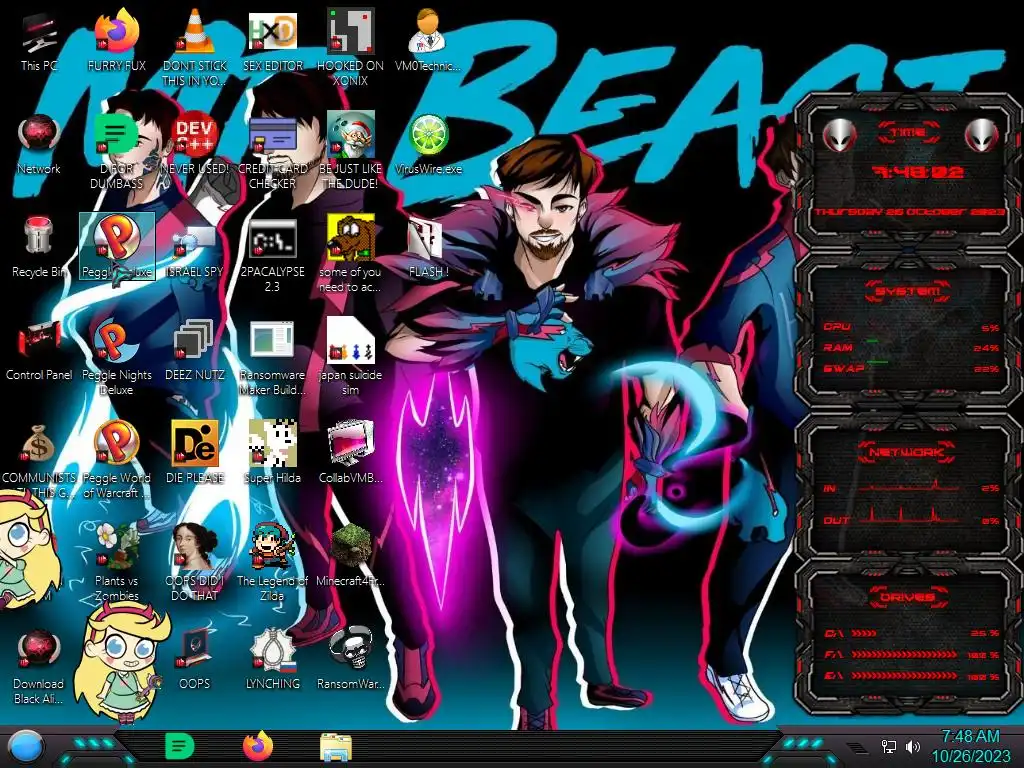
Task: Click the CPU usage row
Action: [x=911, y=327]
